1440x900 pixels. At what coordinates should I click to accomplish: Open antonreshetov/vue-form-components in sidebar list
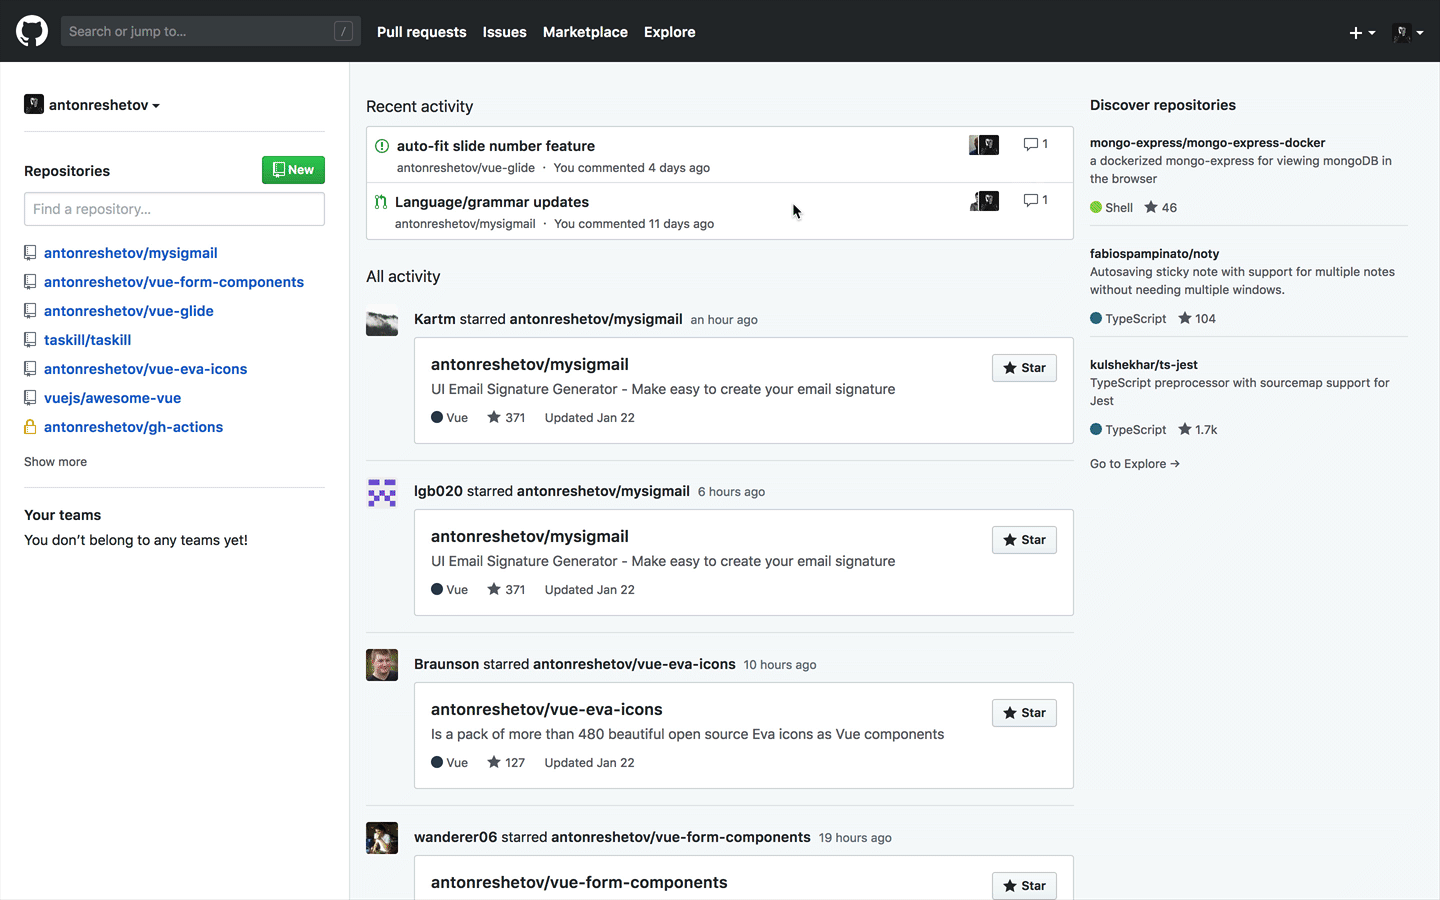(174, 282)
